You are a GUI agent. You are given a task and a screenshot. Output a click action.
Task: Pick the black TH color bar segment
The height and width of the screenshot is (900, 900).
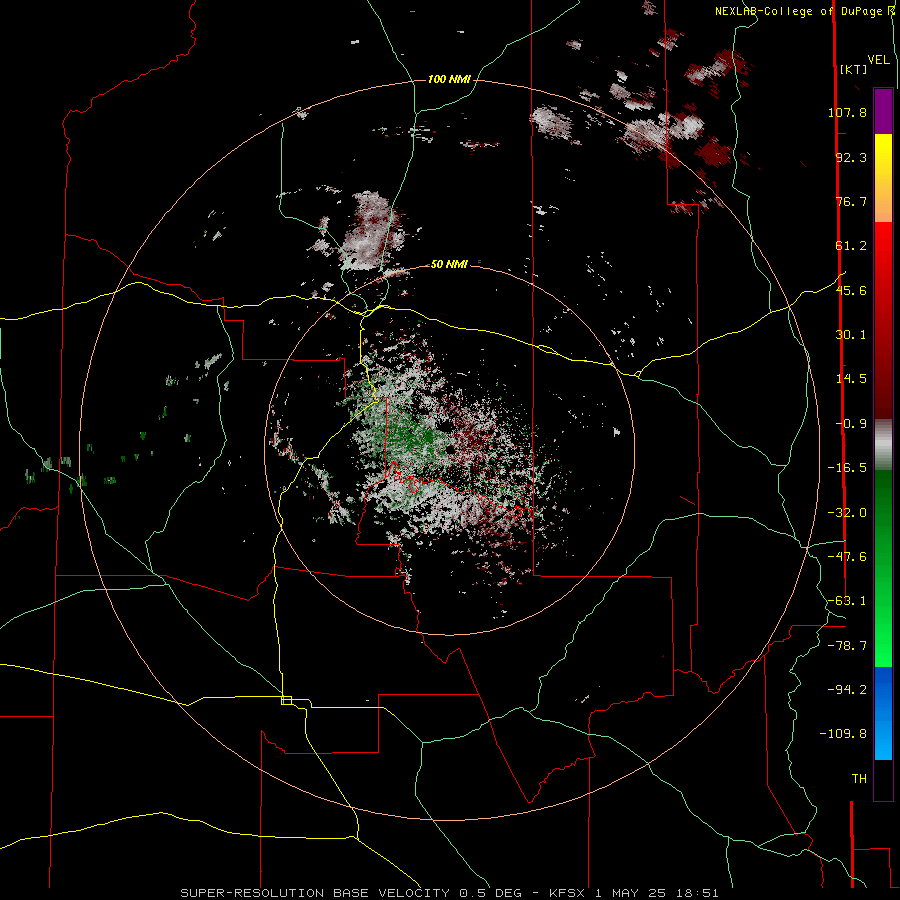click(883, 779)
